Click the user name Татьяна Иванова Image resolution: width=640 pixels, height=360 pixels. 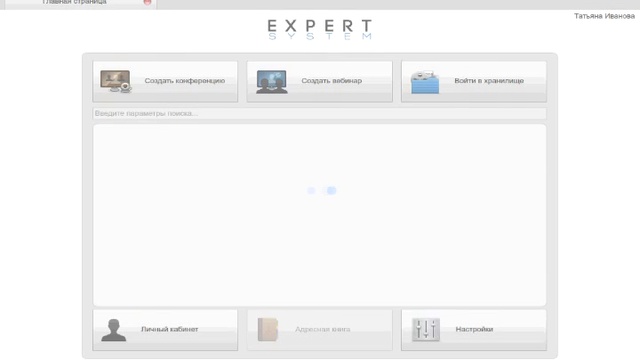click(x=604, y=16)
